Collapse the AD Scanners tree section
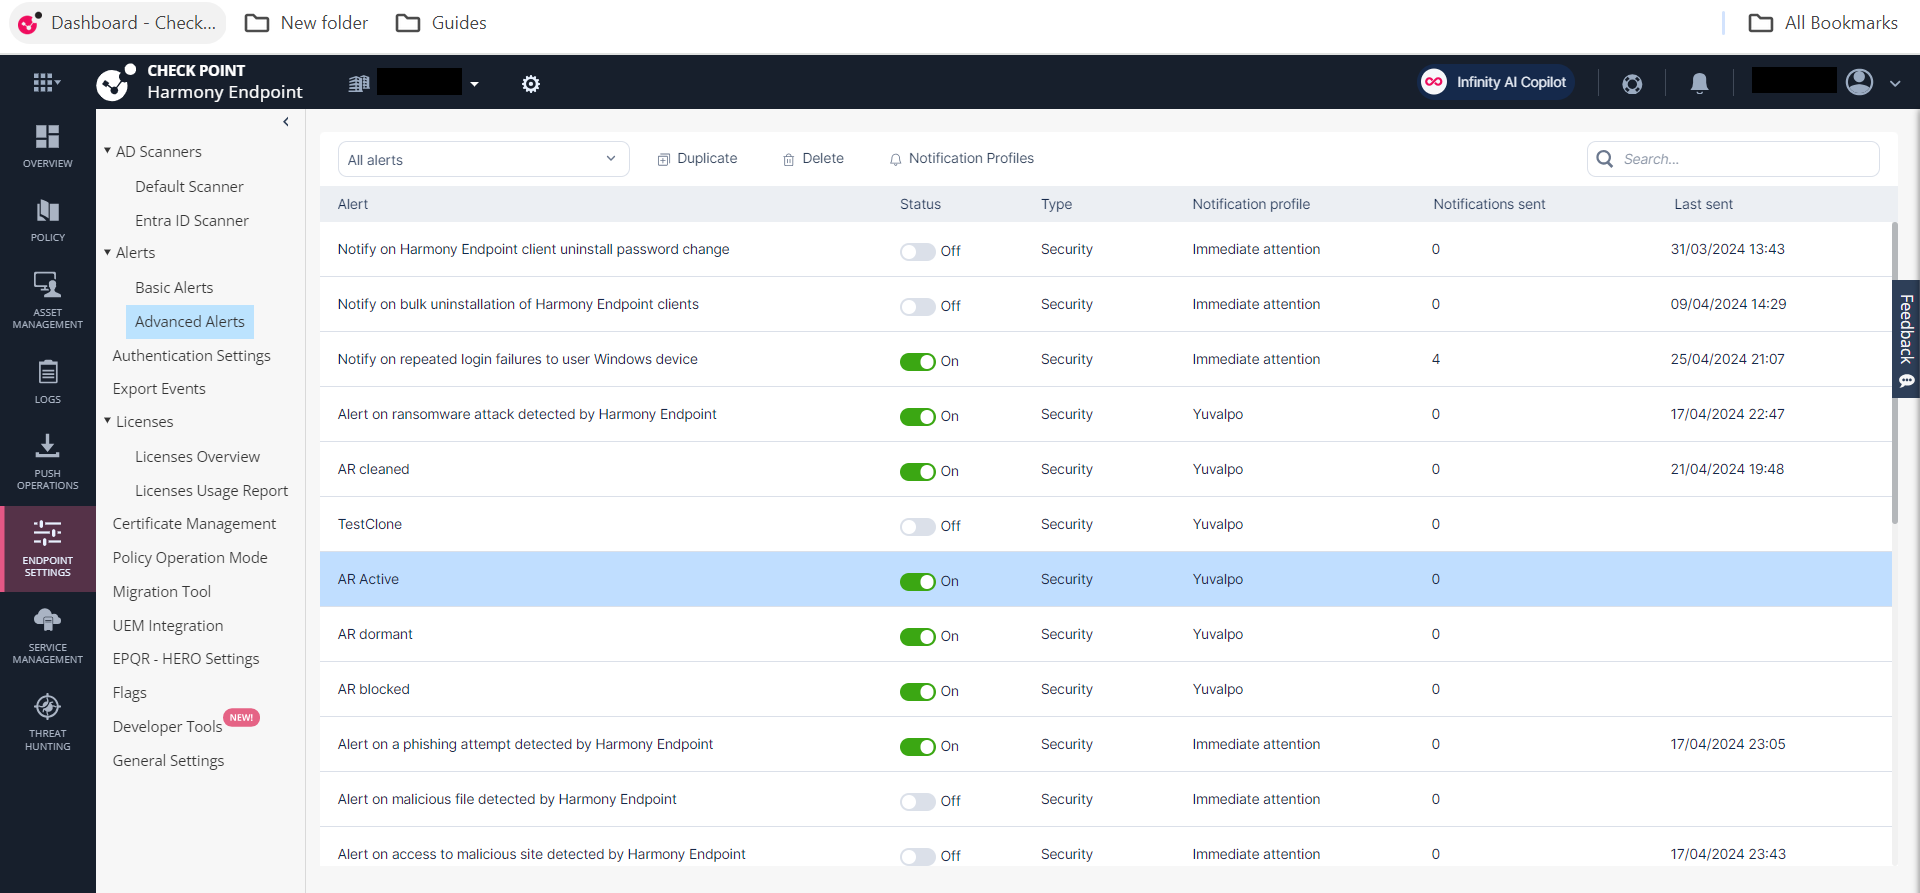Image resolution: width=1920 pixels, height=893 pixels. [108, 151]
